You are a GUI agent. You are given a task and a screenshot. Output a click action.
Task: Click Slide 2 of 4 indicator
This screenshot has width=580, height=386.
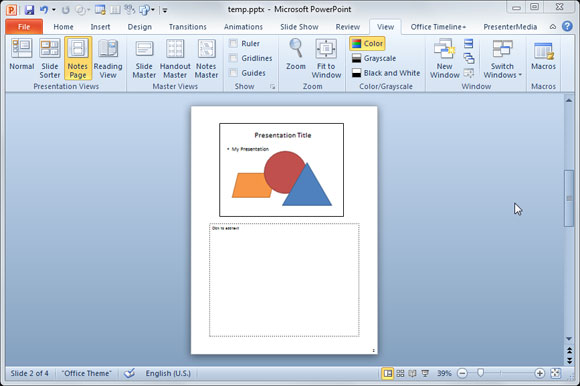tap(30, 373)
